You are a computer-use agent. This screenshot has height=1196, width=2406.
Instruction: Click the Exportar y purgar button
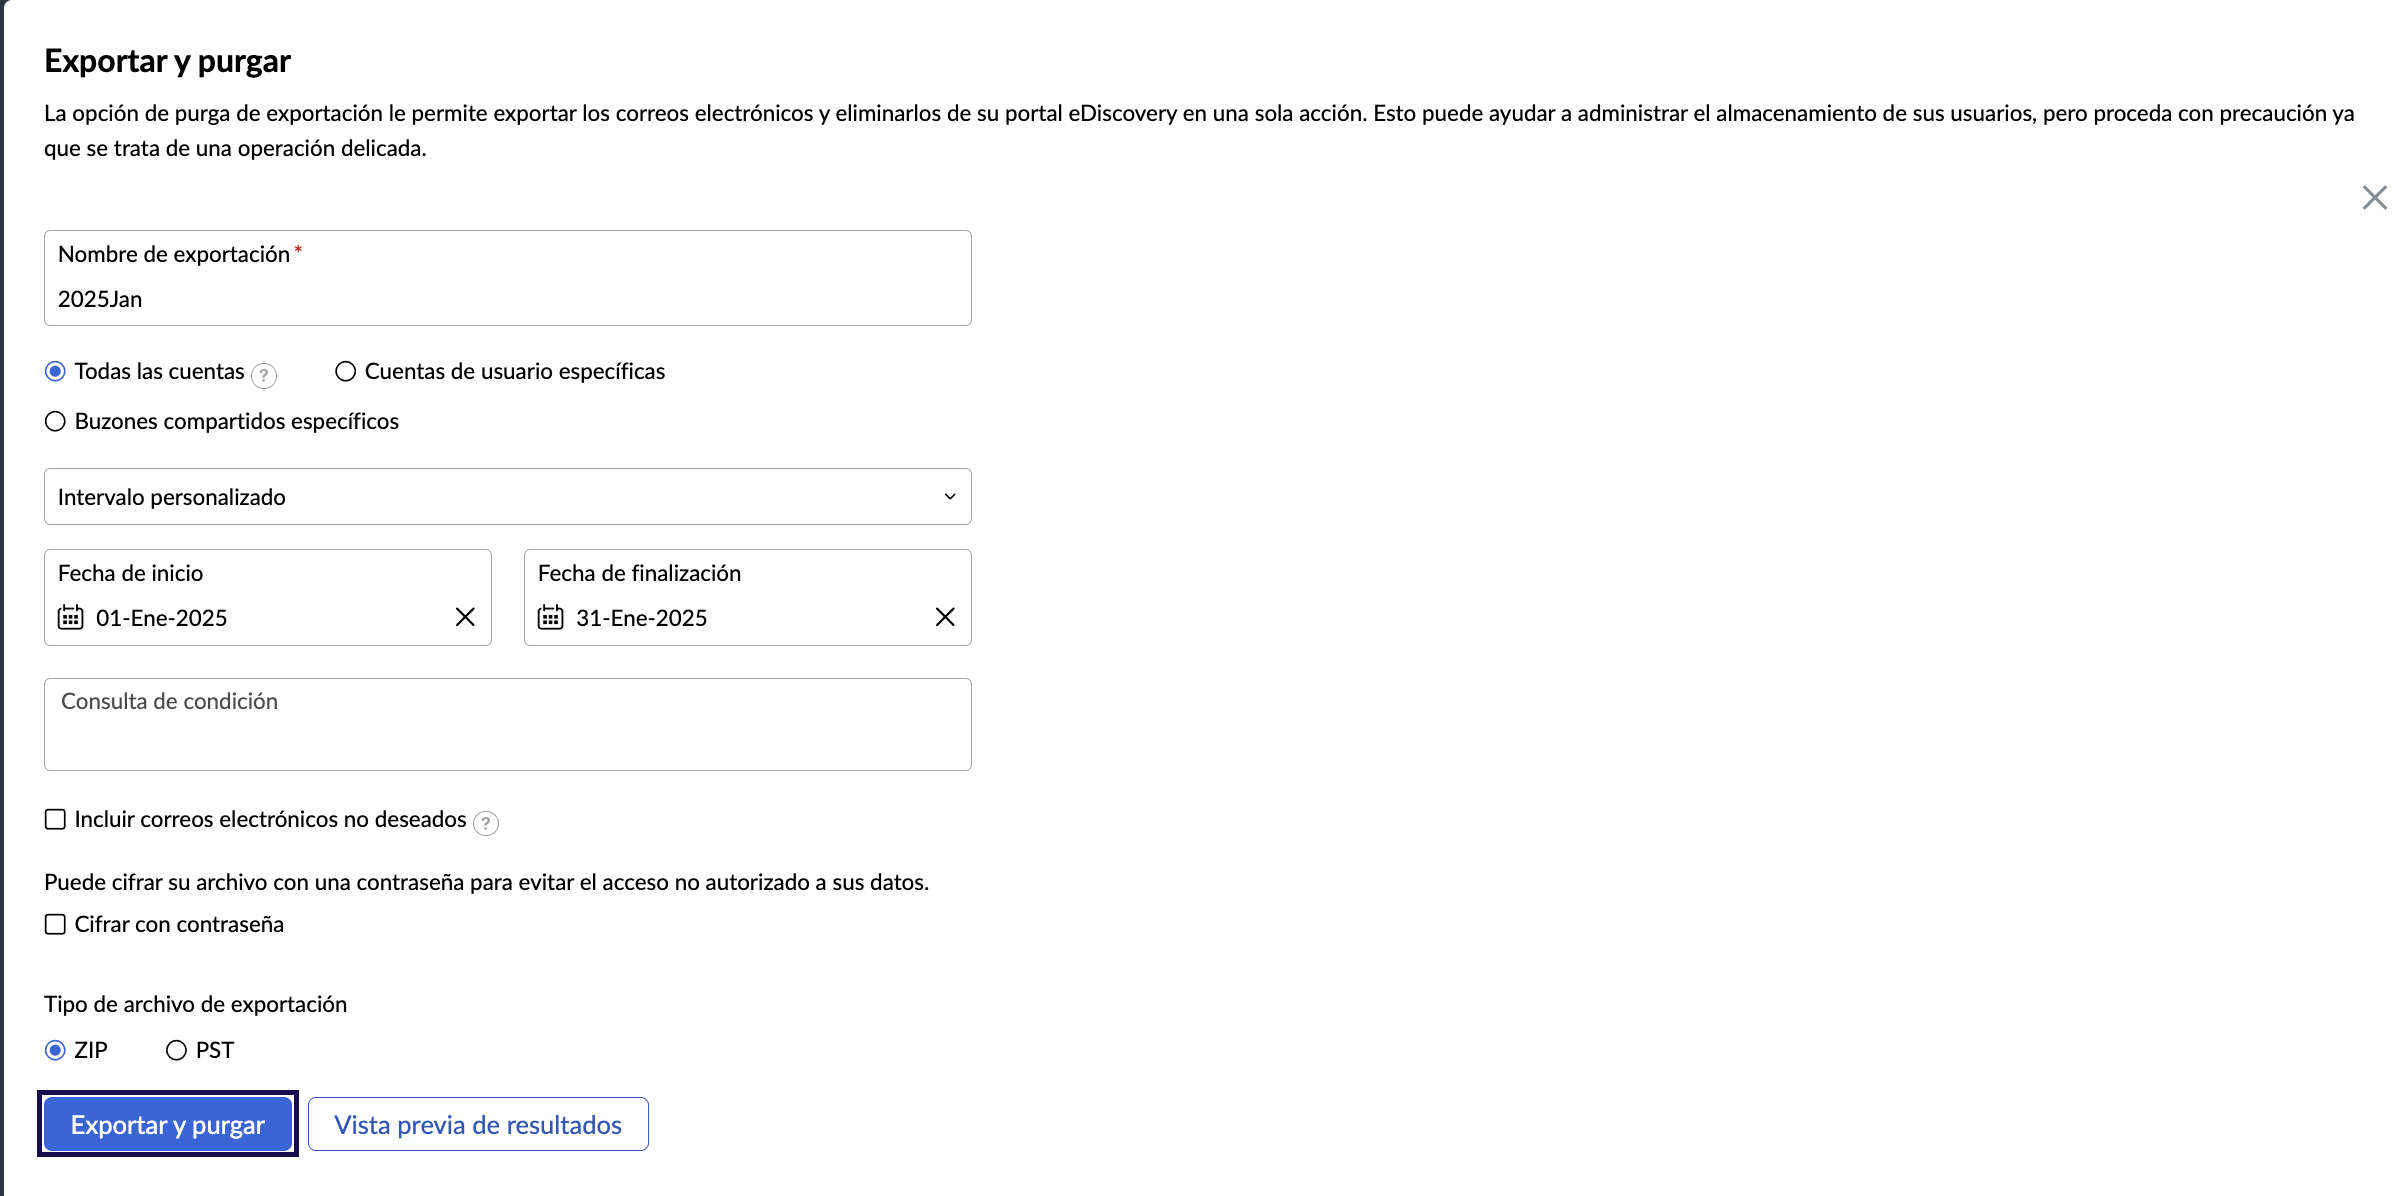coord(168,1124)
